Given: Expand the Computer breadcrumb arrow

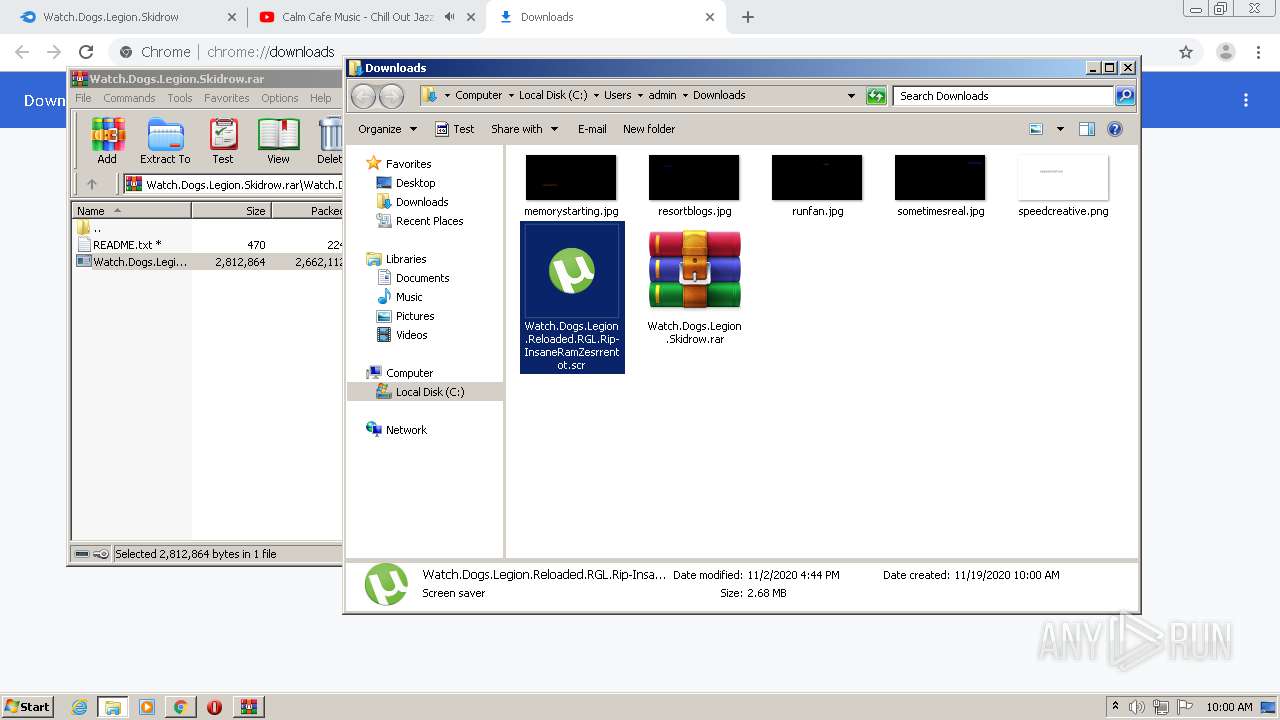Looking at the screenshot, I should click(510, 96).
